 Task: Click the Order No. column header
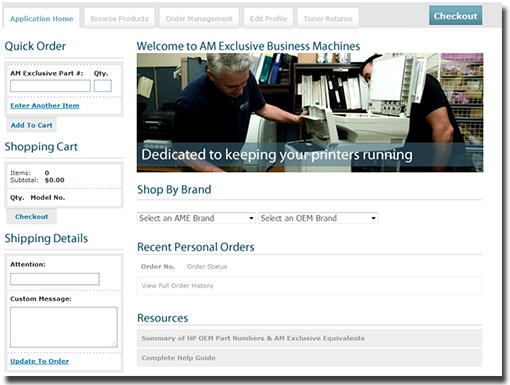pyautogui.click(x=158, y=267)
